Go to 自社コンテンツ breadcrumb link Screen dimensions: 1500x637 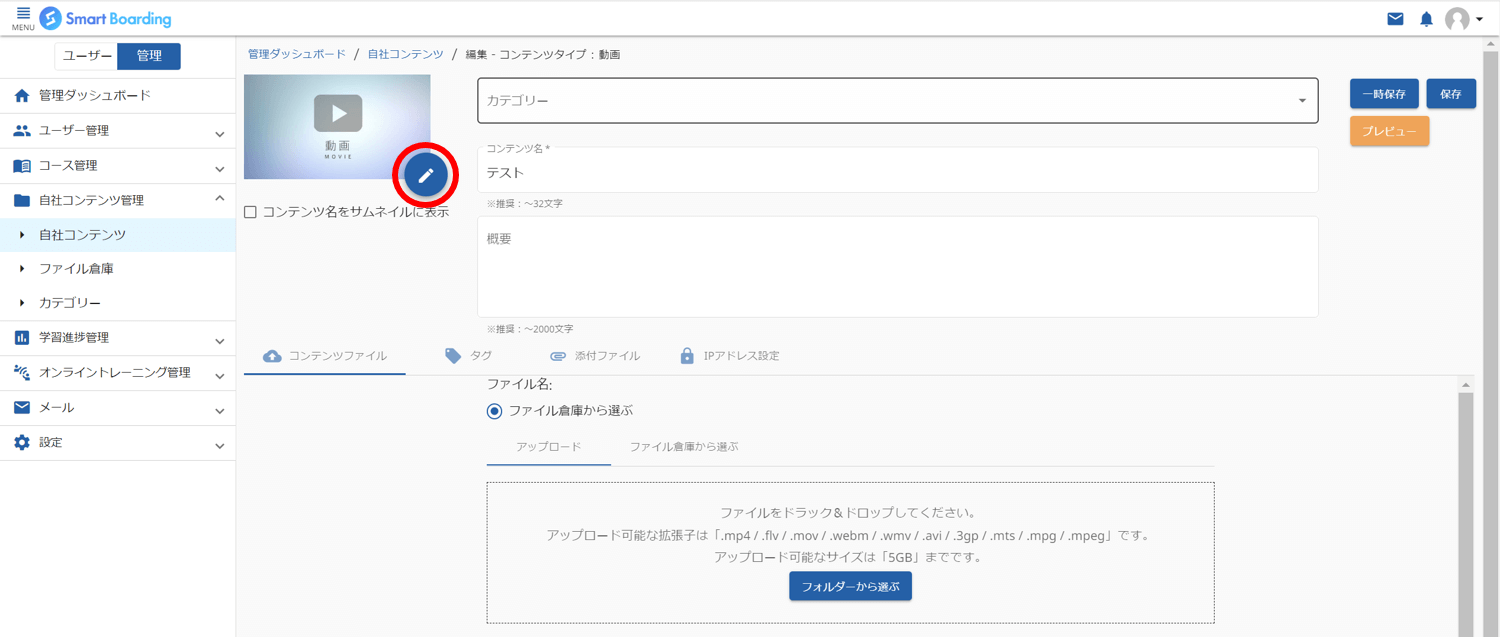[x=406, y=54]
